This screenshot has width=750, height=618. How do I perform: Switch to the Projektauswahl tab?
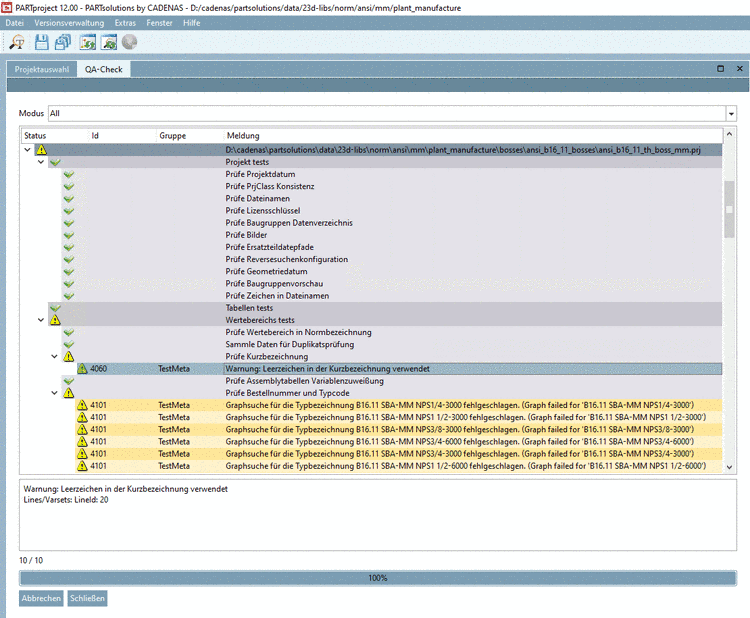pyautogui.click(x=41, y=70)
